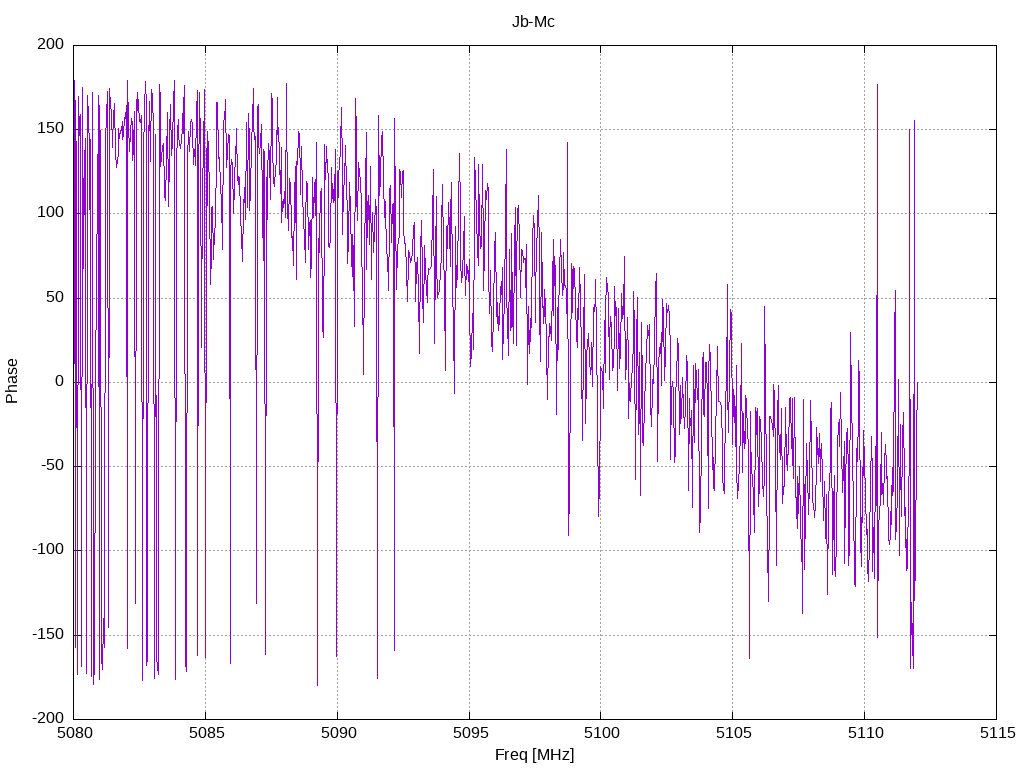Click the 'Phase' y-axis label

[x=12, y=381]
